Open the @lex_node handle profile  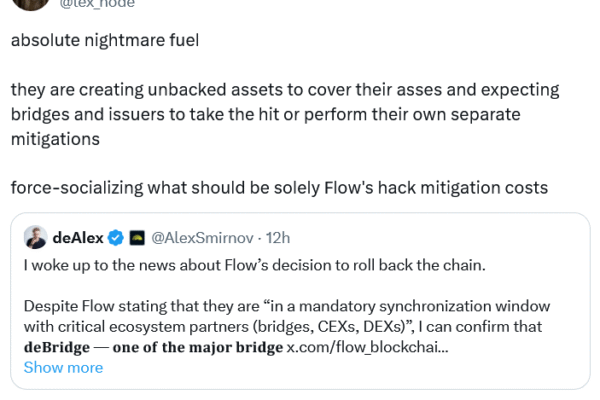[x=119, y=4]
